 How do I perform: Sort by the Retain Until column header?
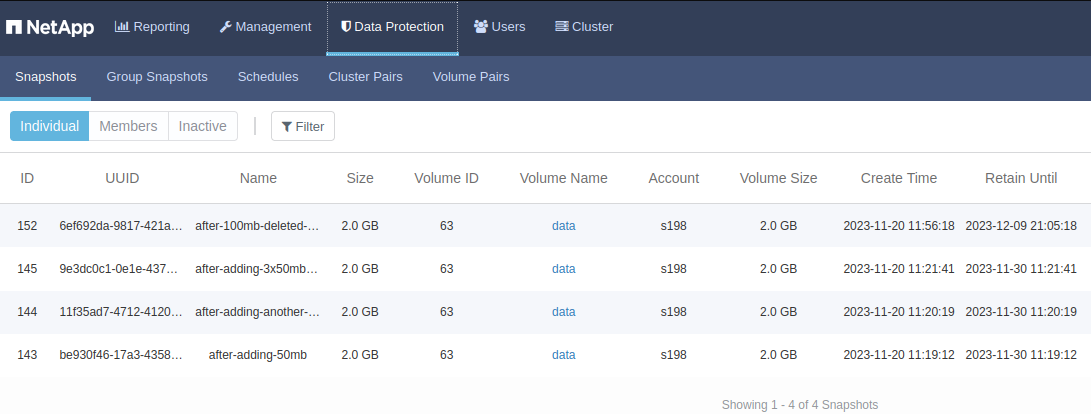point(1021,178)
